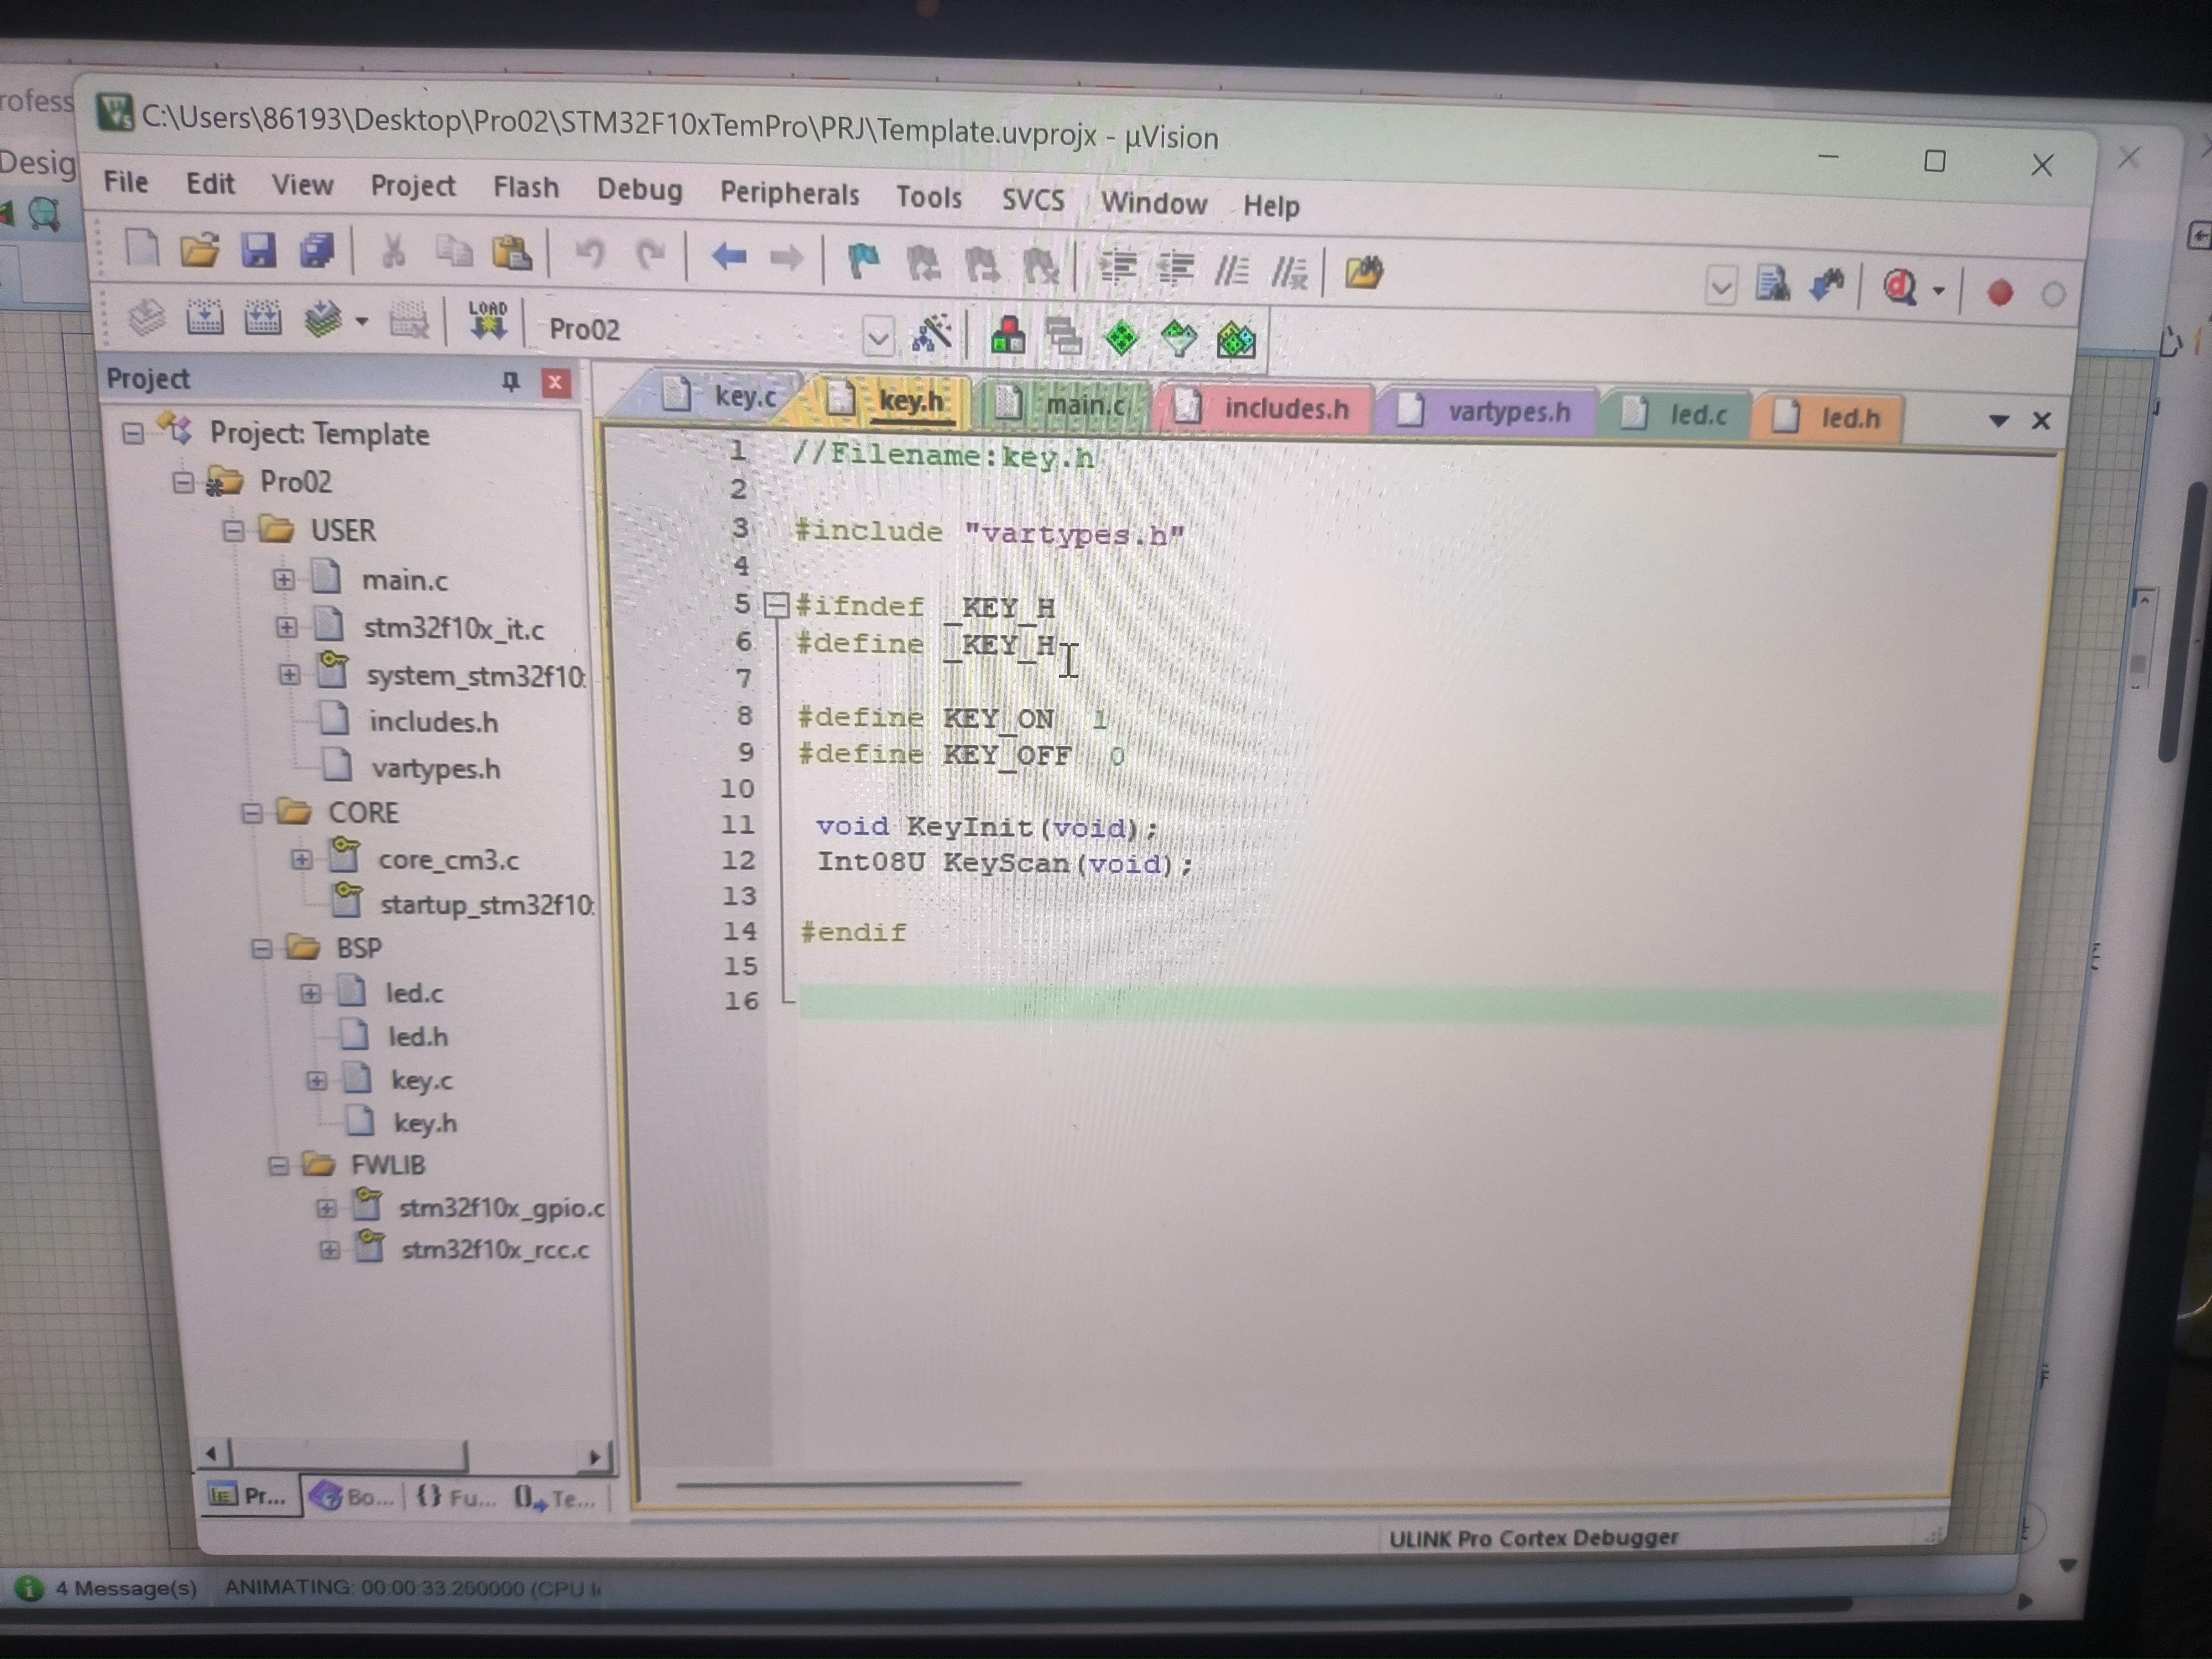Expand main.c node in USER group

point(283,579)
